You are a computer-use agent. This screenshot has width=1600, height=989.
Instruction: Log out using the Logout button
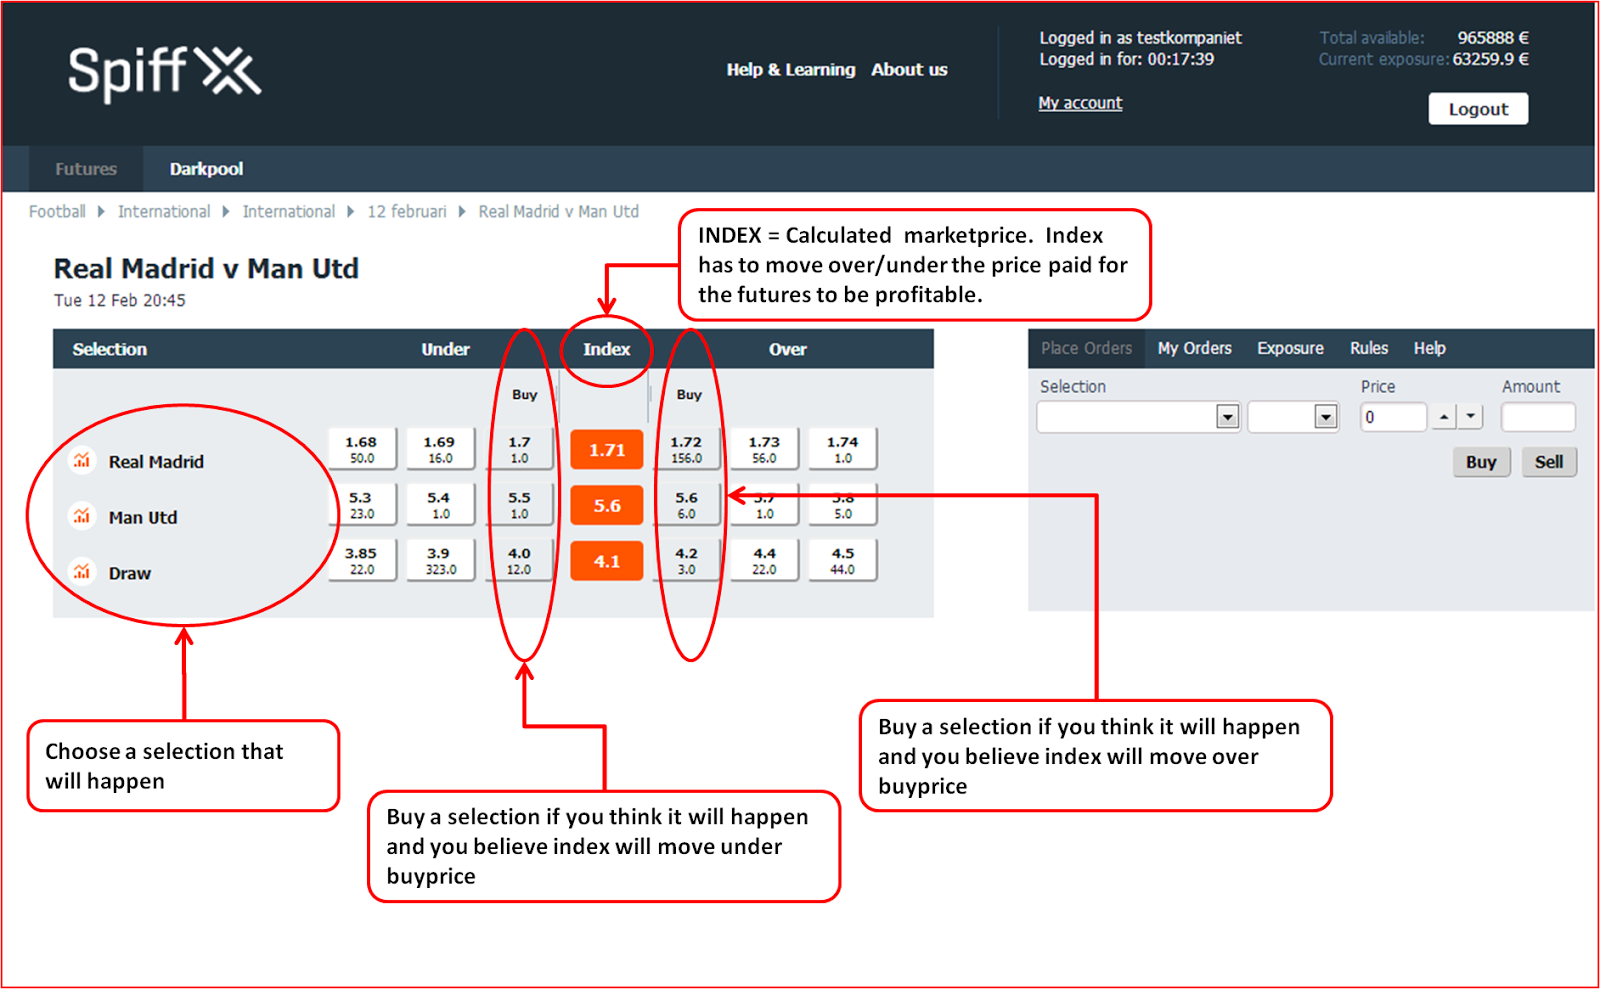click(x=1478, y=109)
